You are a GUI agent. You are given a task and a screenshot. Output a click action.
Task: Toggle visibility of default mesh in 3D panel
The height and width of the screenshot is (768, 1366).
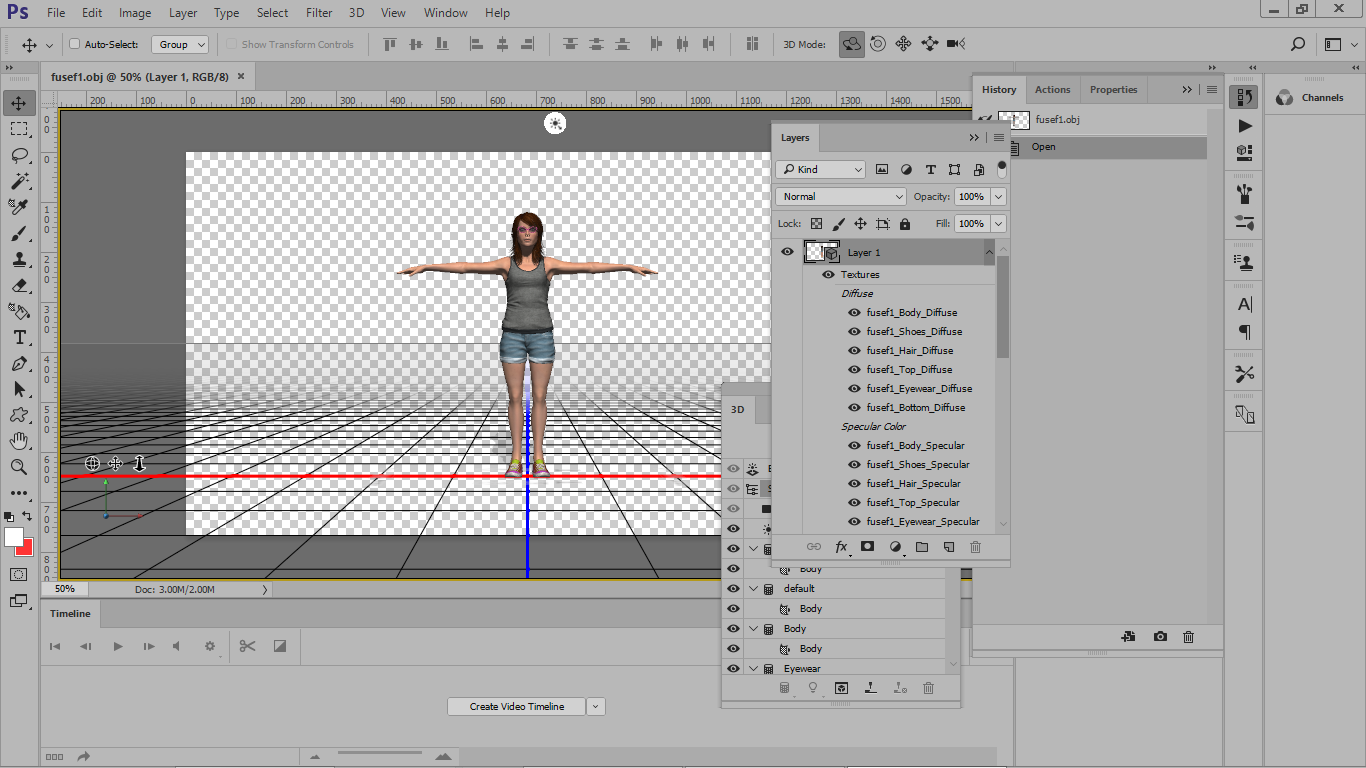(733, 588)
